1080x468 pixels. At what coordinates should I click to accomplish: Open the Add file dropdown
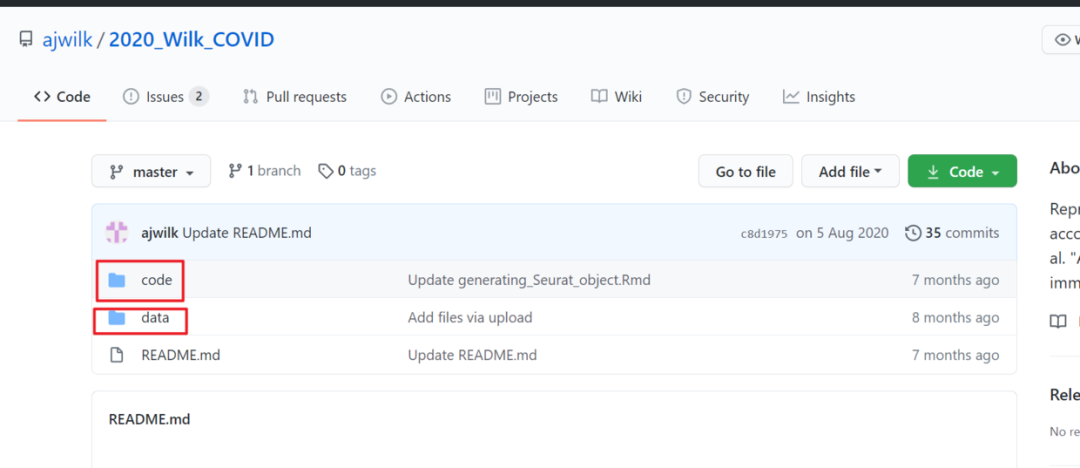pos(850,172)
